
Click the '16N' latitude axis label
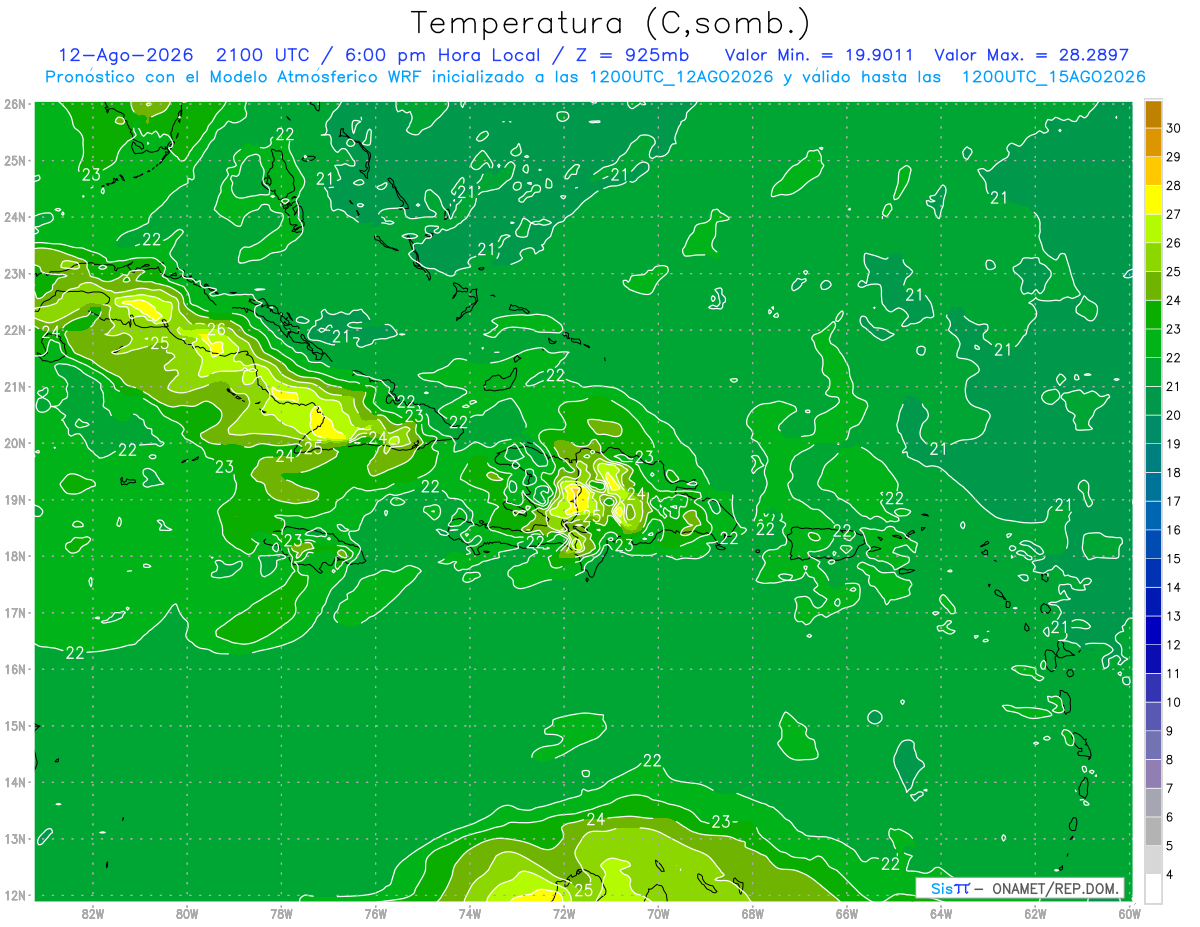click(x=14, y=669)
